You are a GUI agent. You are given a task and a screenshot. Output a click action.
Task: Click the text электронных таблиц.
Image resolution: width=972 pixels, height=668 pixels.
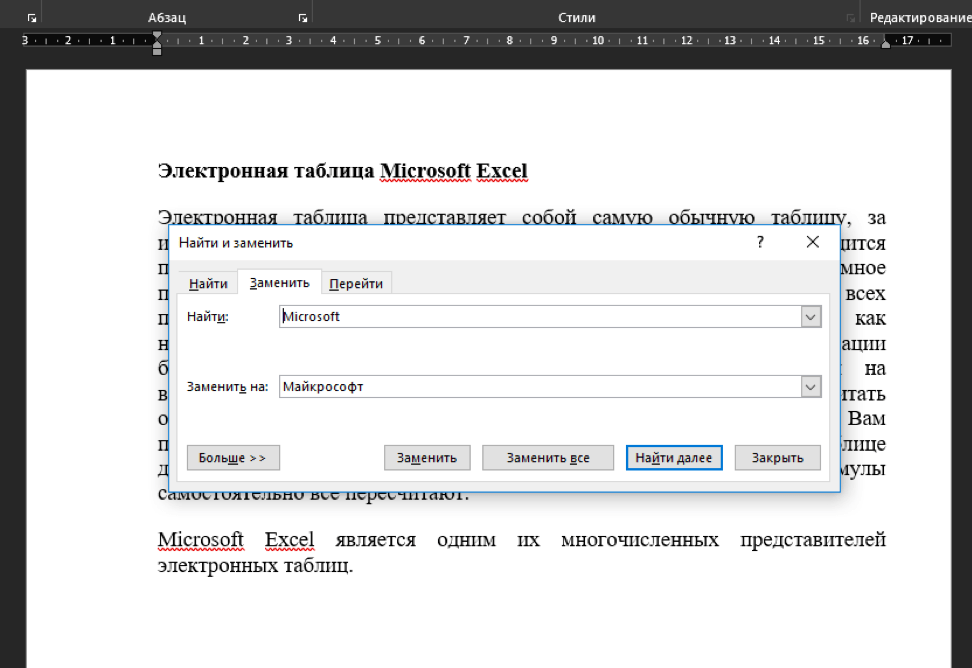[255, 565]
